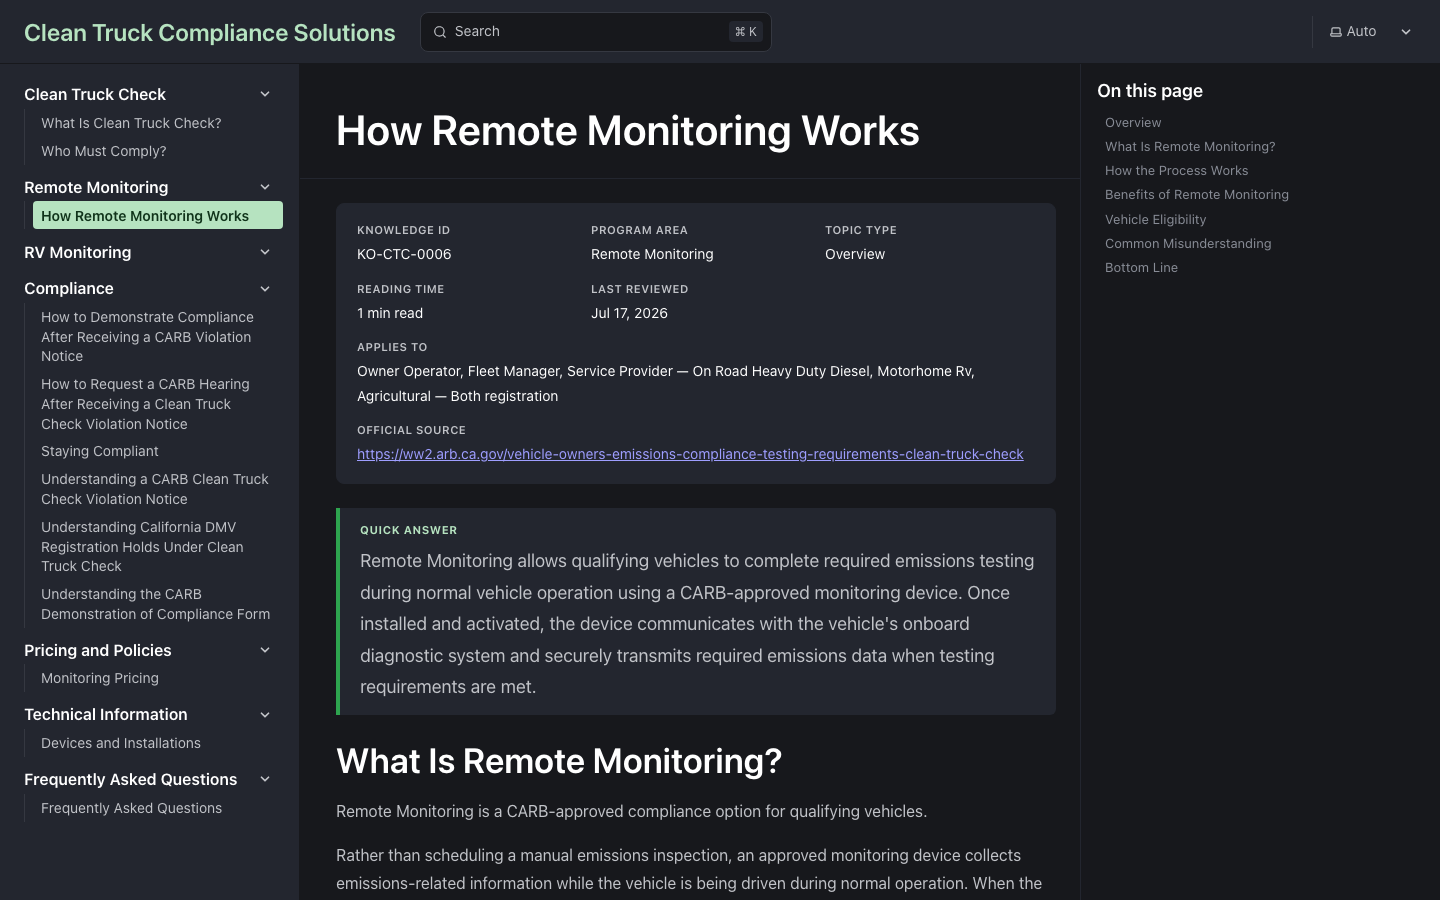The image size is (1440, 900).
Task: Open the Frequently Asked Questions sub-page link
Action: pos(131,808)
